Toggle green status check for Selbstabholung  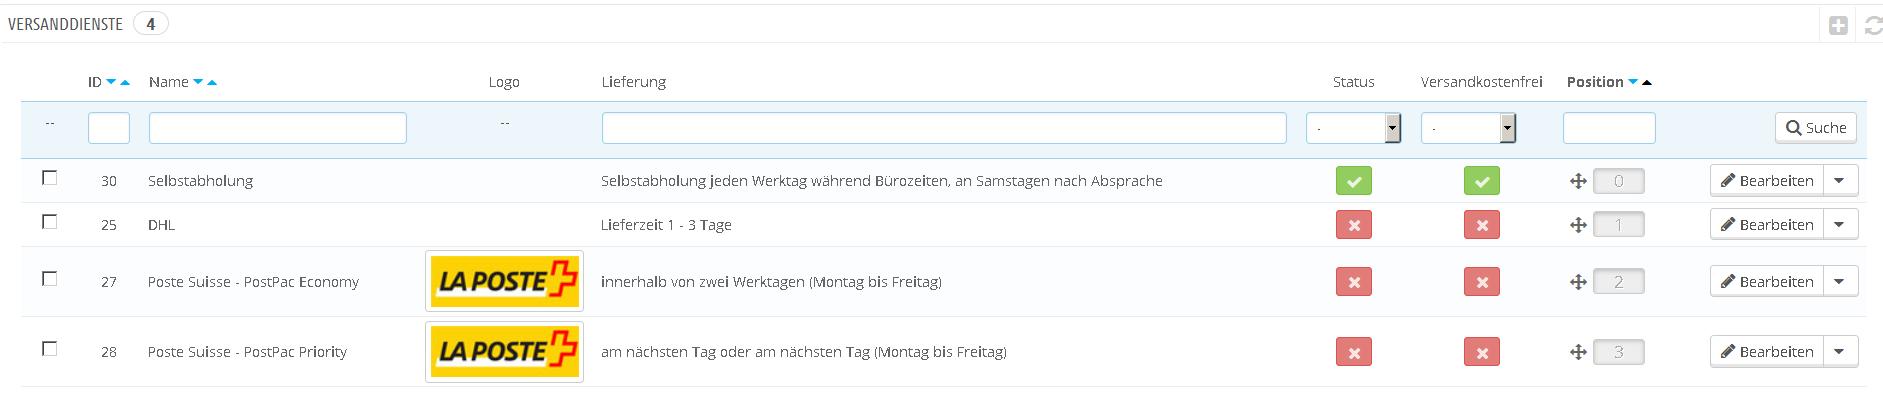pyautogui.click(x=1353, y=181)
